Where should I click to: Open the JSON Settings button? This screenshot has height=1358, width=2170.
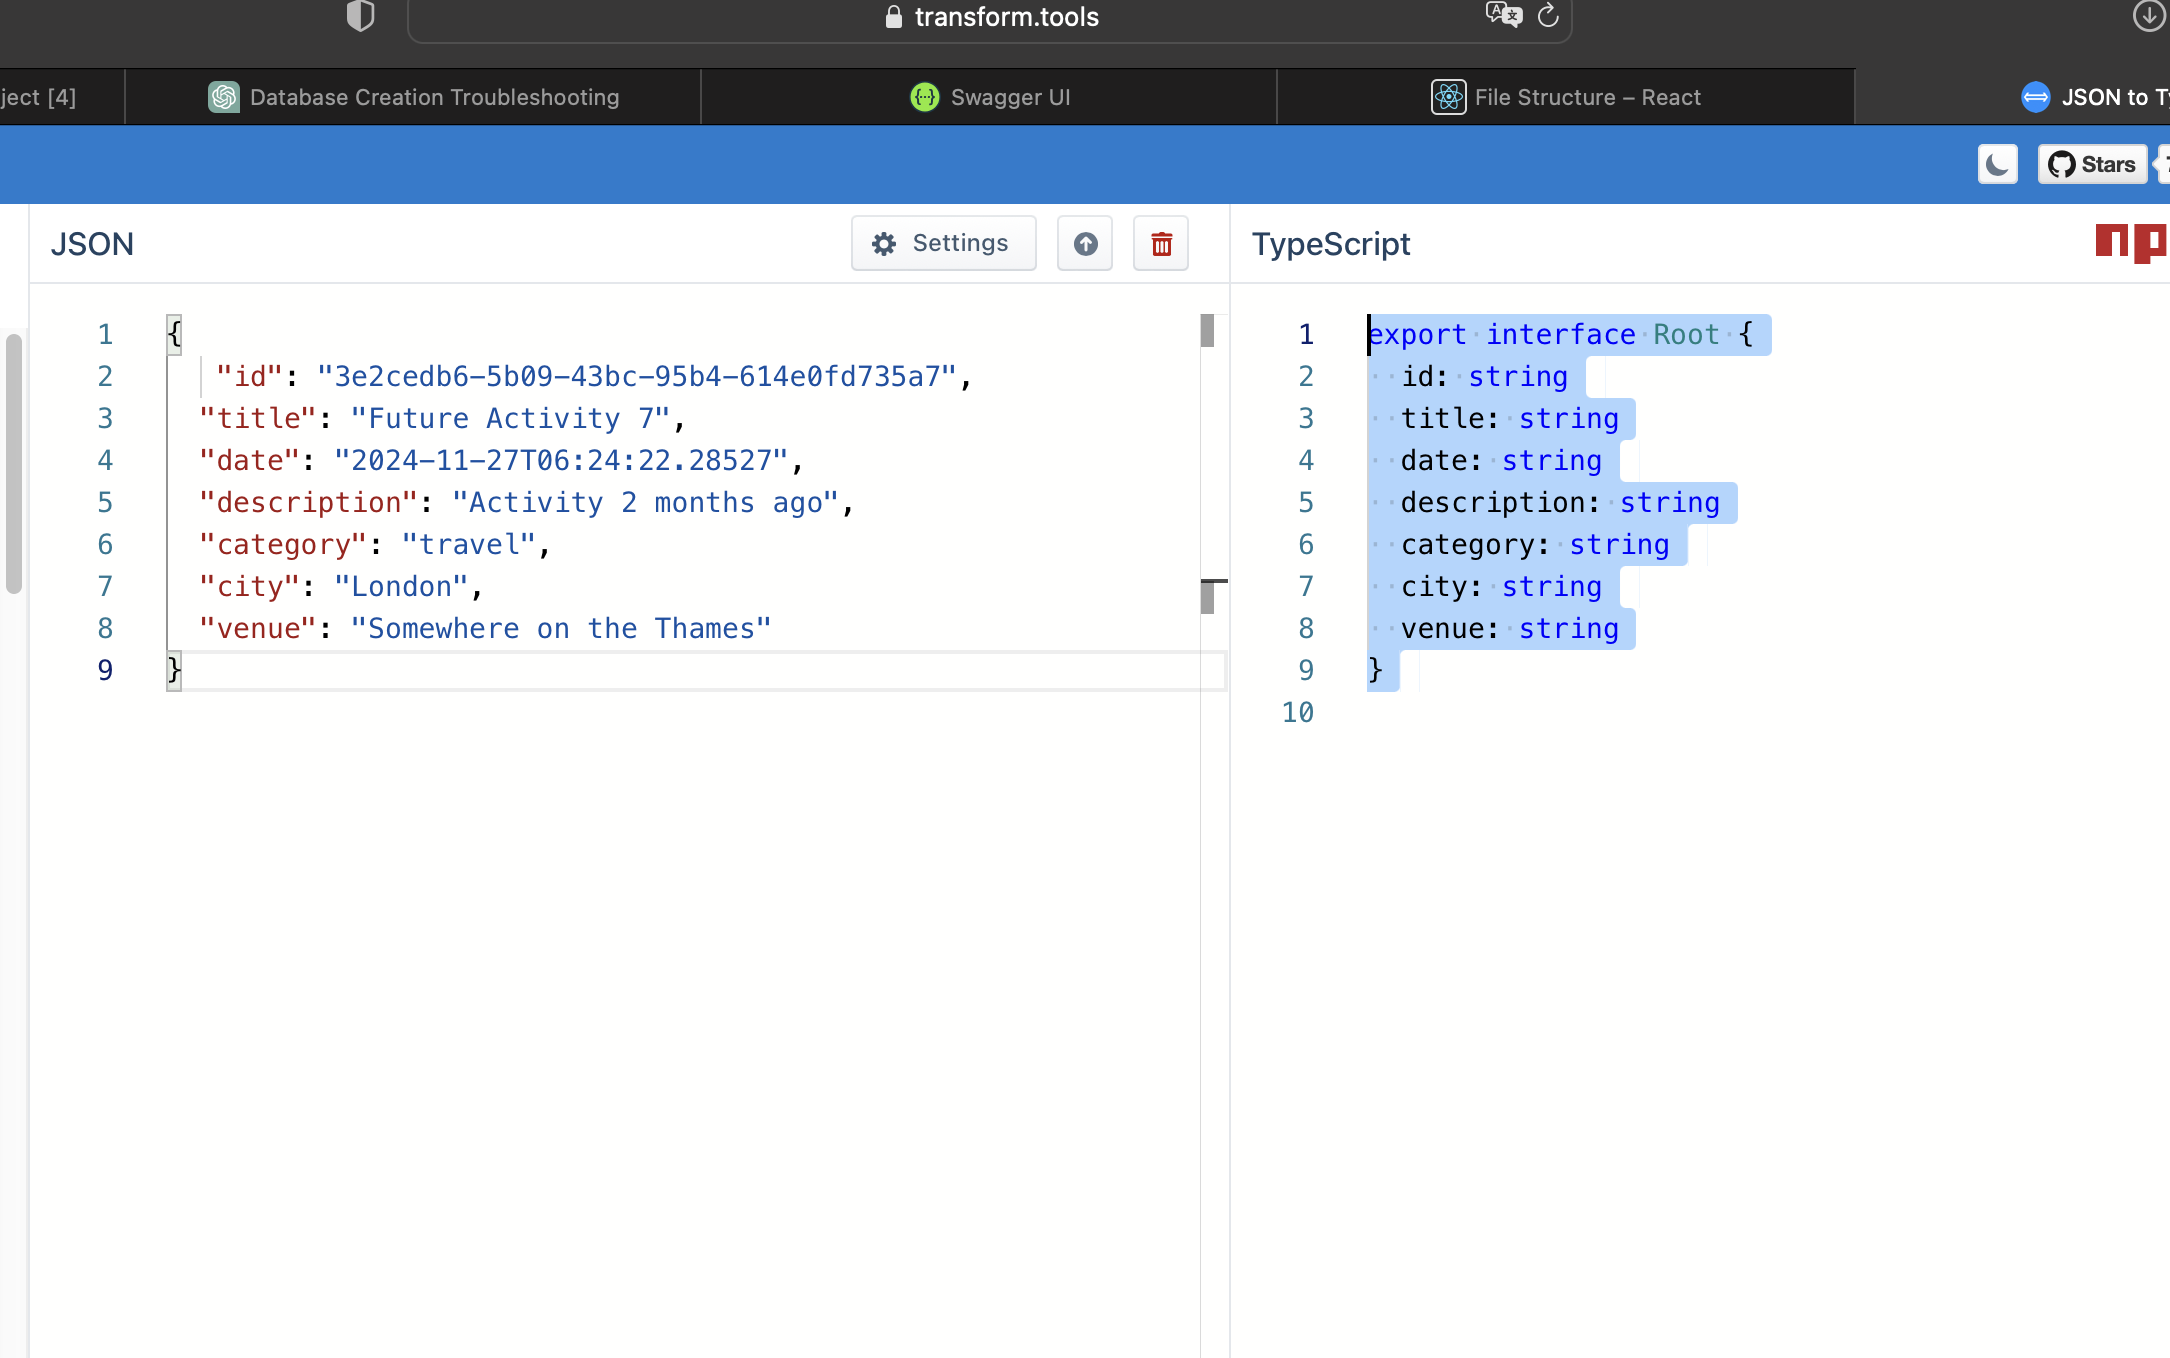pyautogui.click(x=942, y=243)
